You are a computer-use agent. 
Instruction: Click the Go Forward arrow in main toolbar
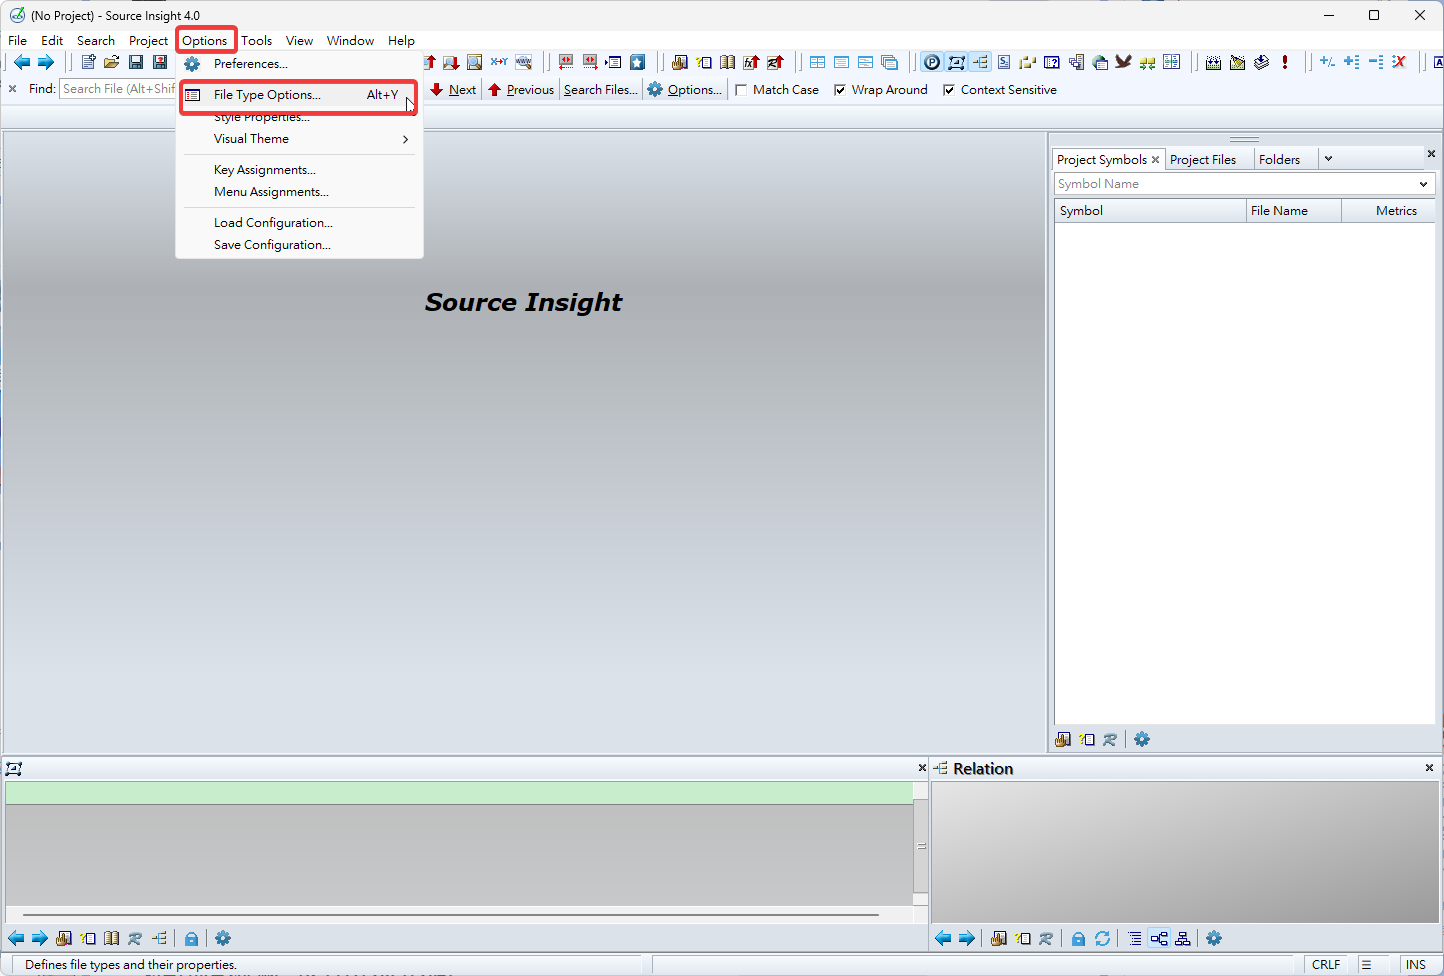click(45, 62)
